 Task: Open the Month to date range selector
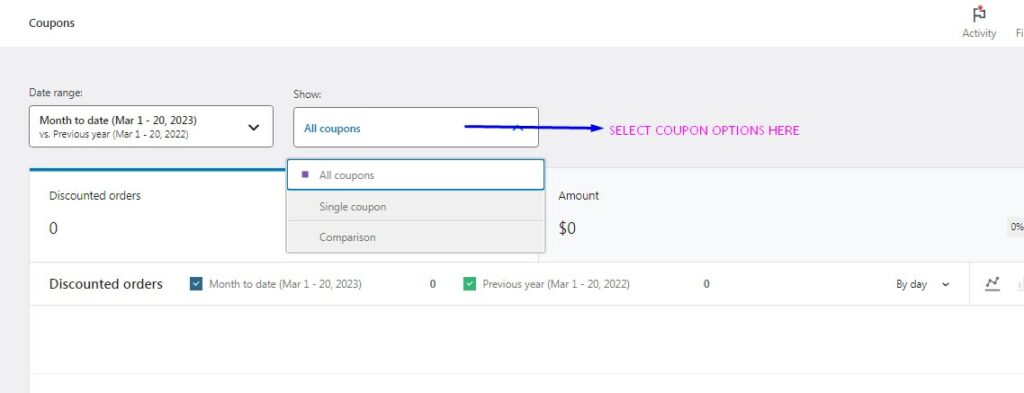coord(152,127)
